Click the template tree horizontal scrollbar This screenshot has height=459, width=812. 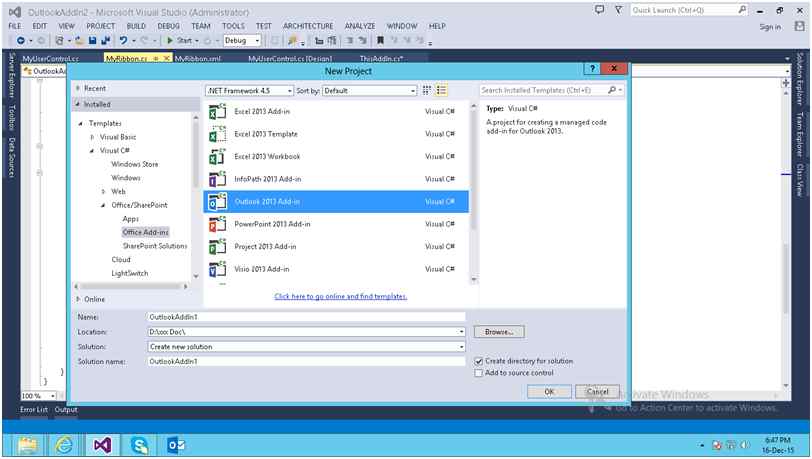[x=131, y=286]
